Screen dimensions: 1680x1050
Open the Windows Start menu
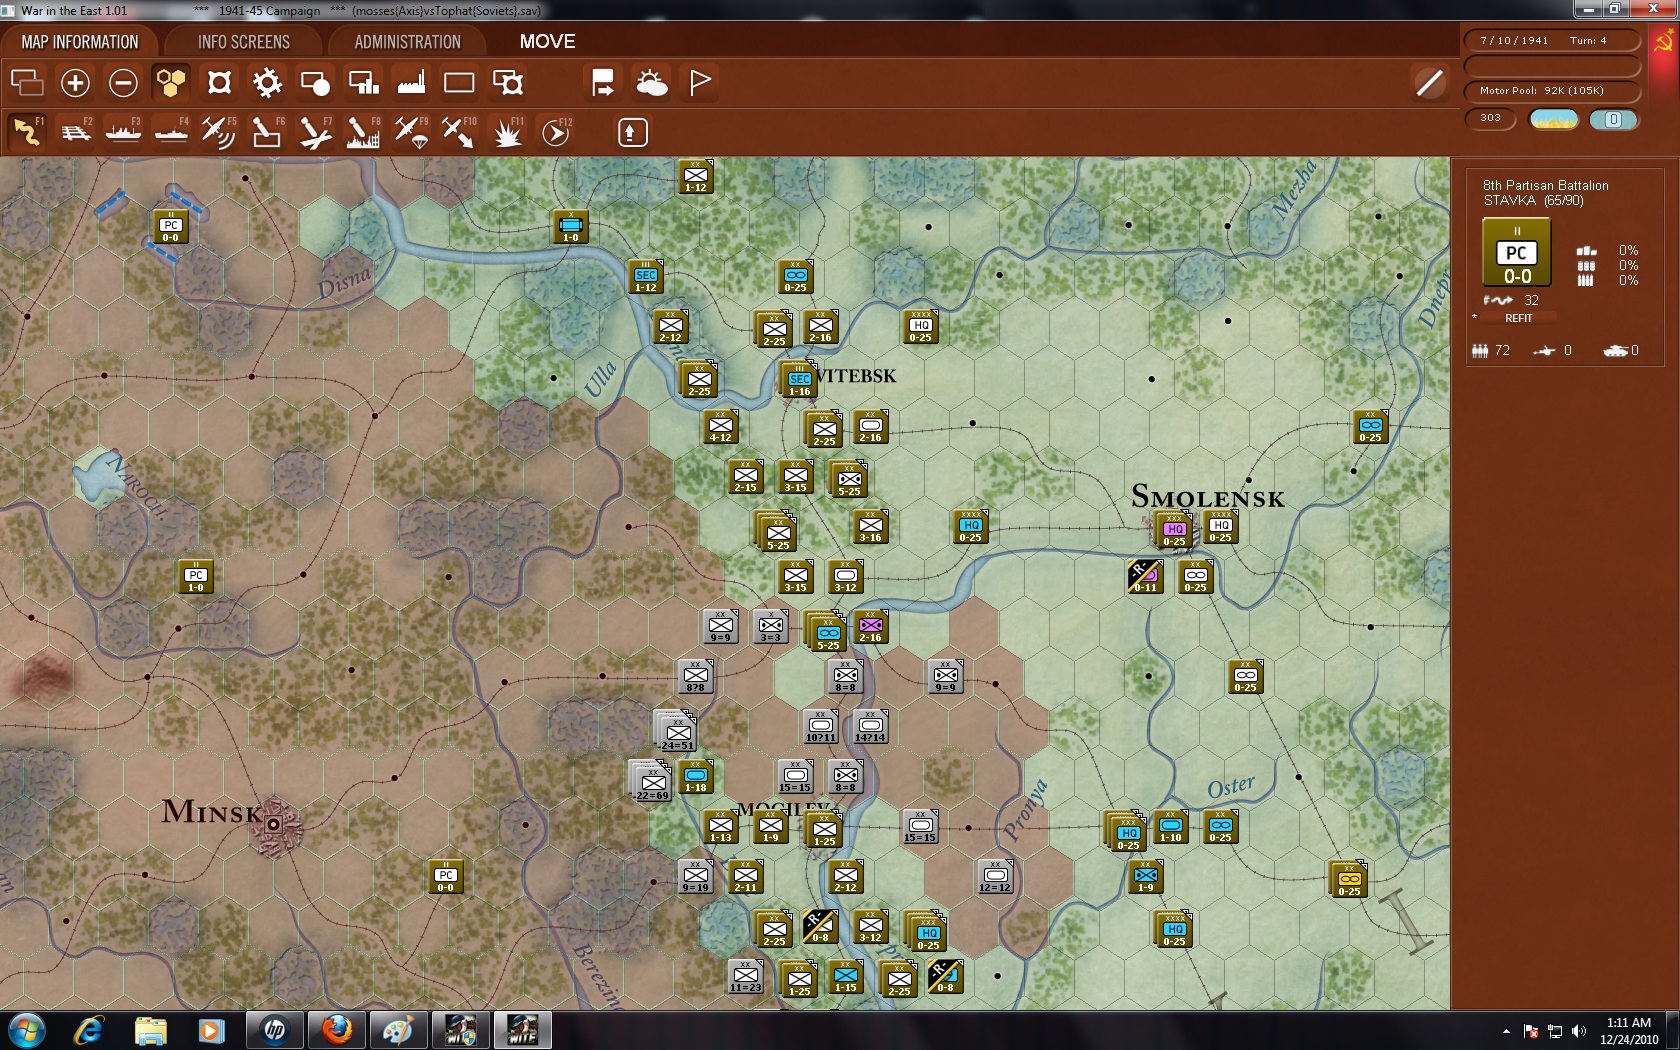tap(26, 1031)
